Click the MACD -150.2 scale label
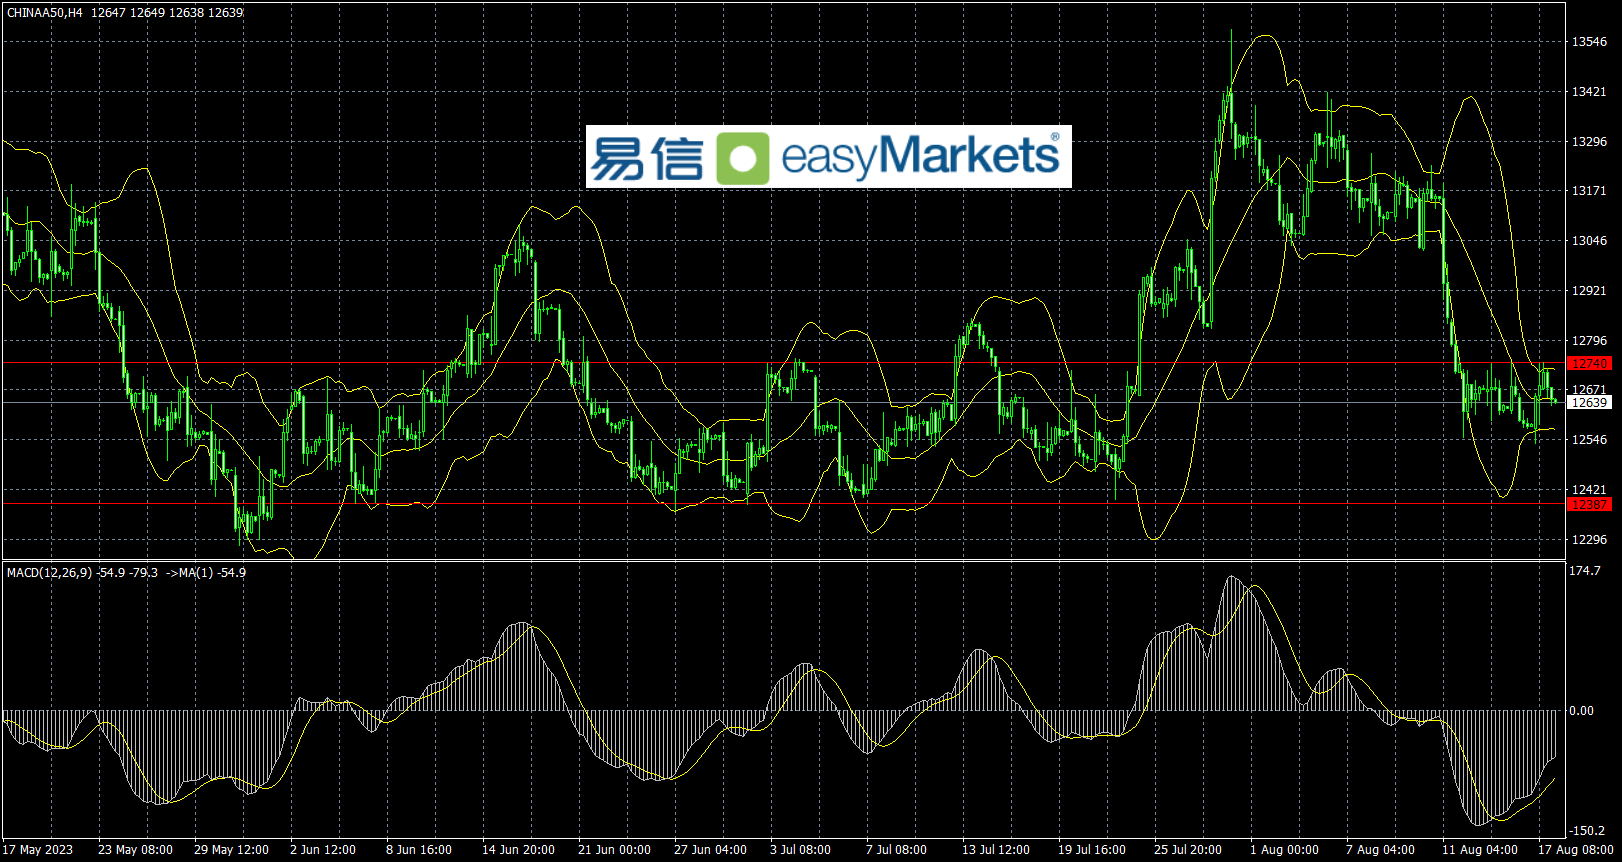The width and height of the screenshot is (1622, 862). pos(1587,831)
